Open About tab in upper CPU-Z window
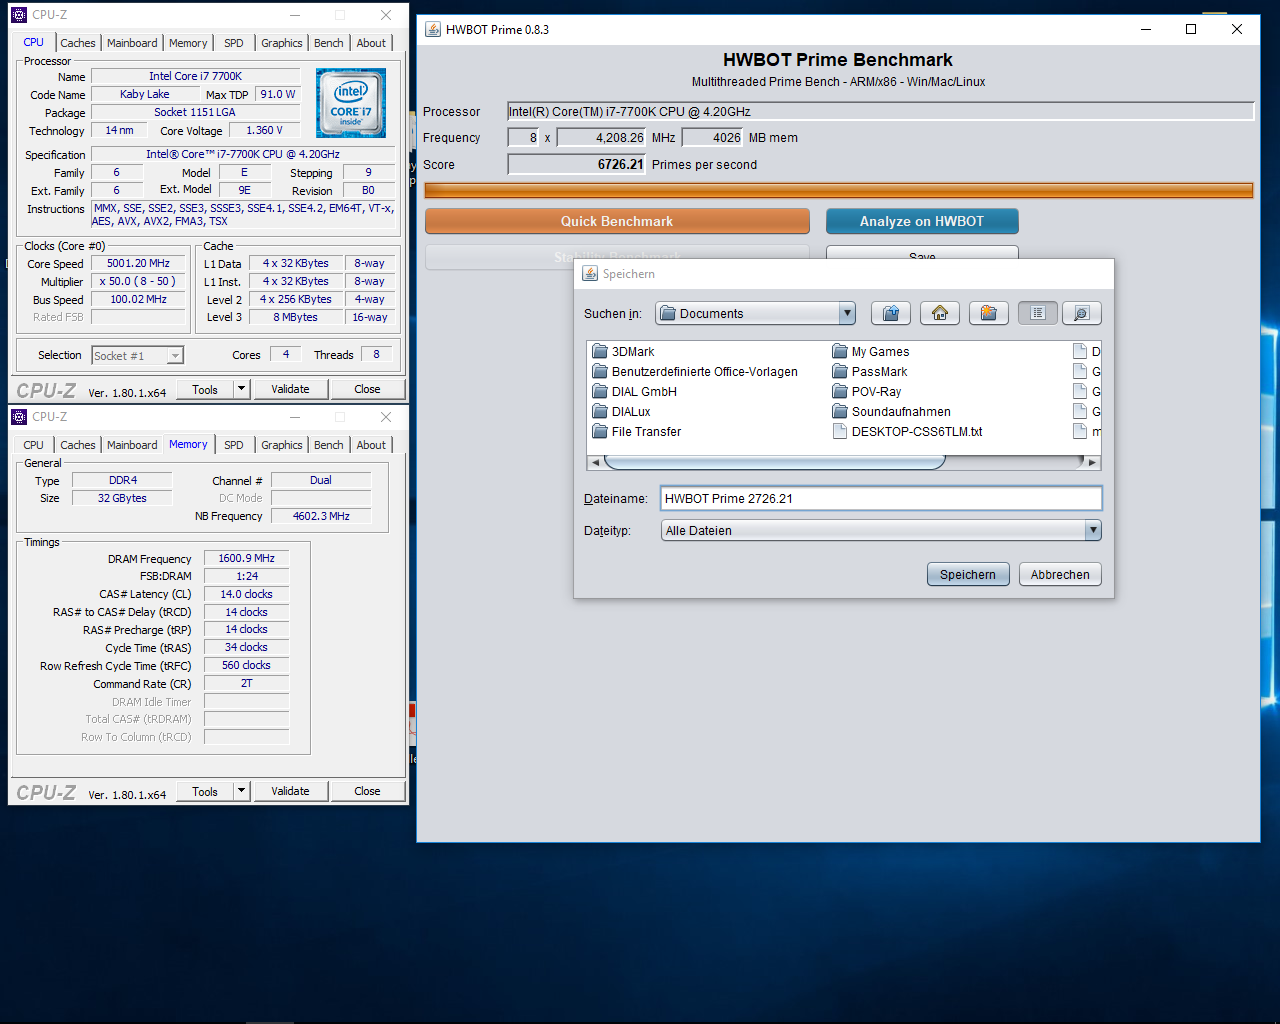 (371, 43)
